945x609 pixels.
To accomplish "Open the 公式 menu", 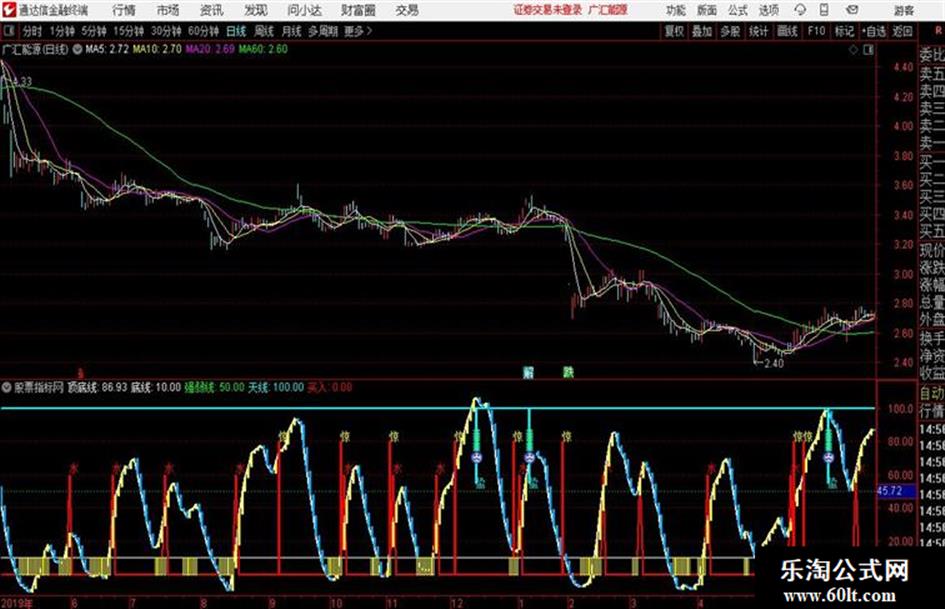I will [x=738, y=10].
